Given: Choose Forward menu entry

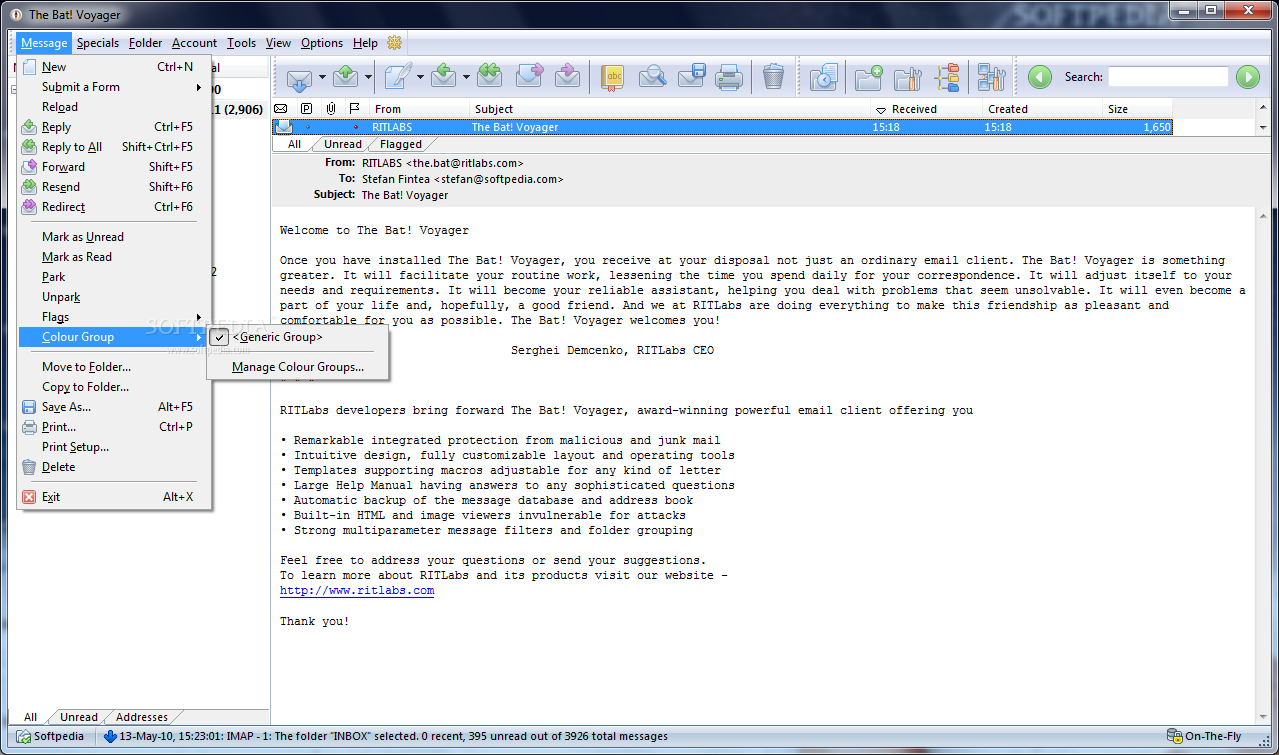Looking at the screenshot, I should [114, 167].
